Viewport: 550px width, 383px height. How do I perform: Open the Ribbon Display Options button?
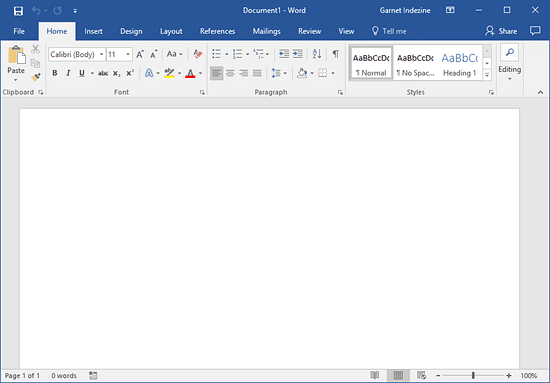click(x=450, y=10)
